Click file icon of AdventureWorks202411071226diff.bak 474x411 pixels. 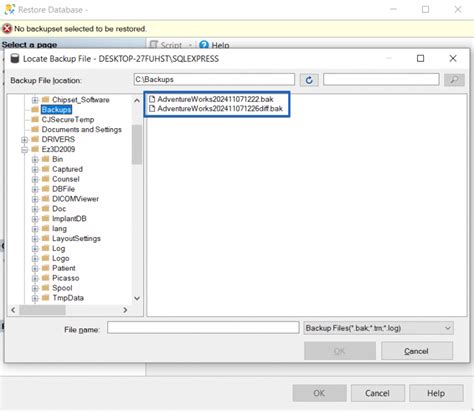click(152, 109)
